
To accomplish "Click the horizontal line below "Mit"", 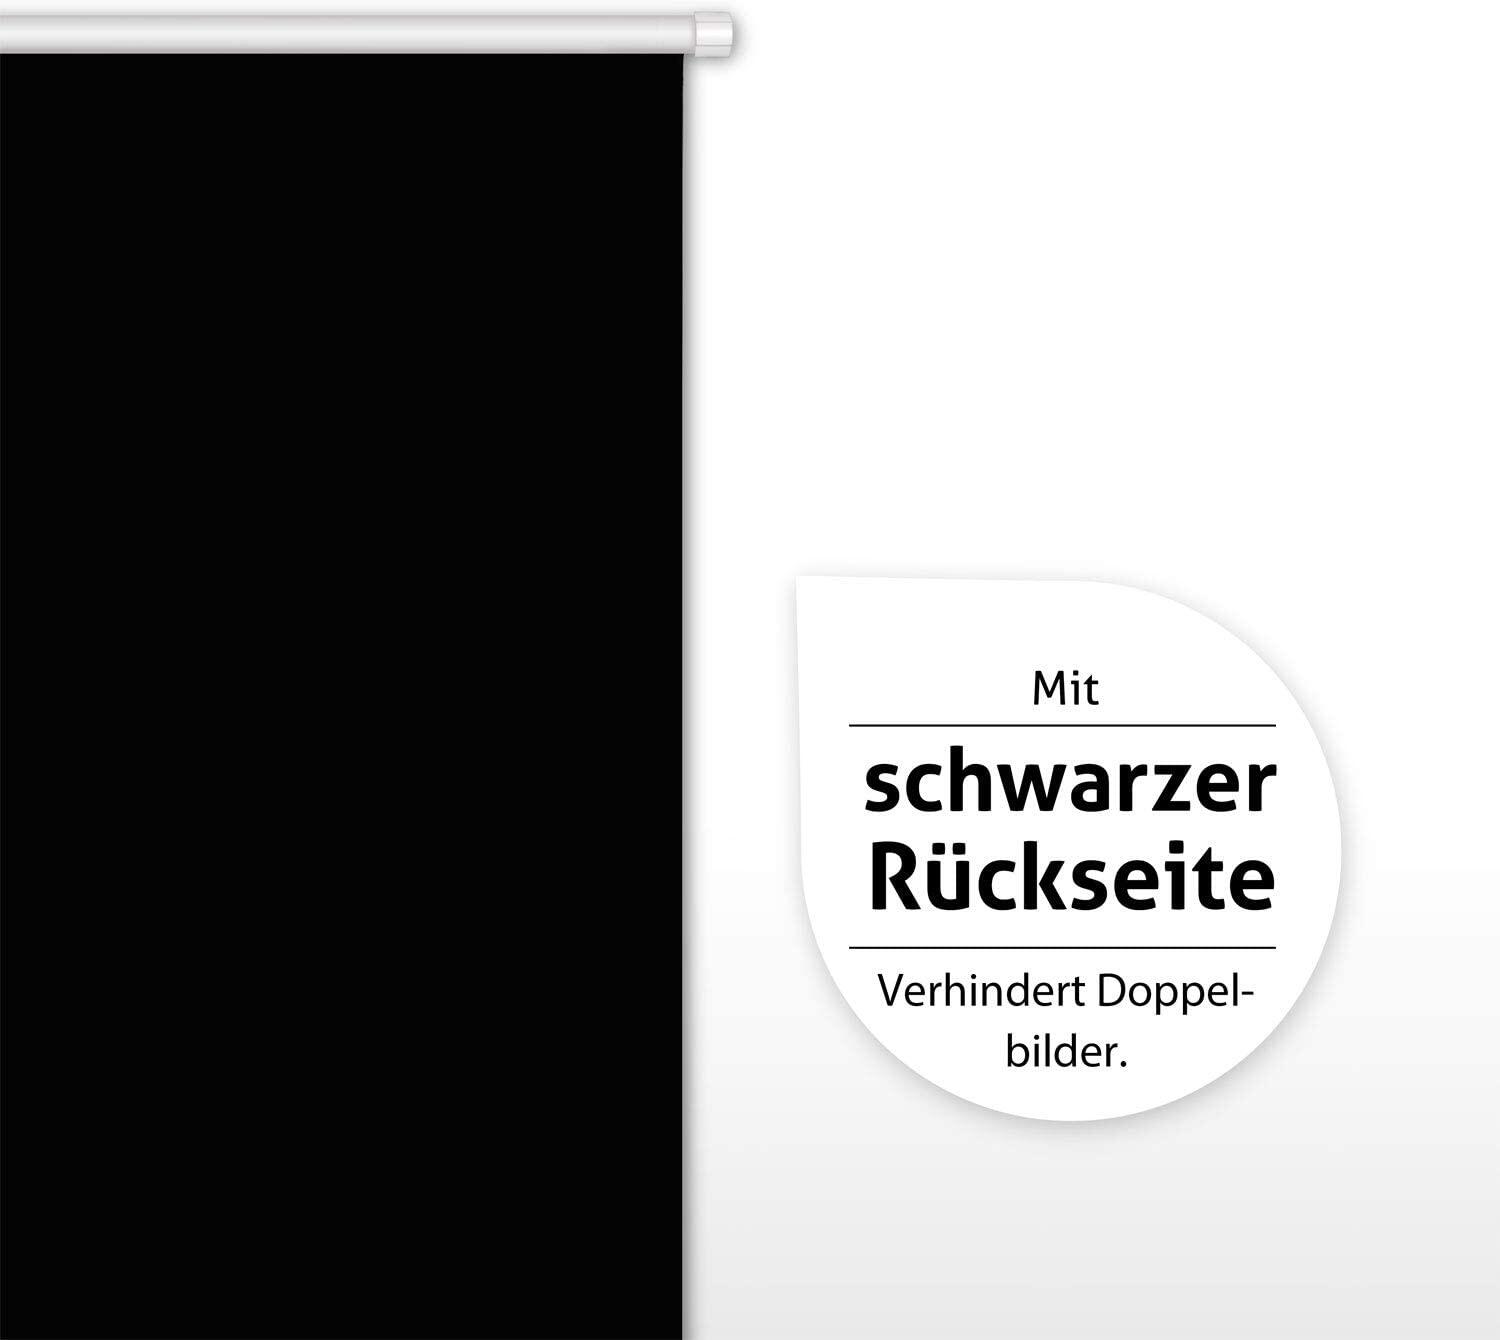I will [1062, 726].
